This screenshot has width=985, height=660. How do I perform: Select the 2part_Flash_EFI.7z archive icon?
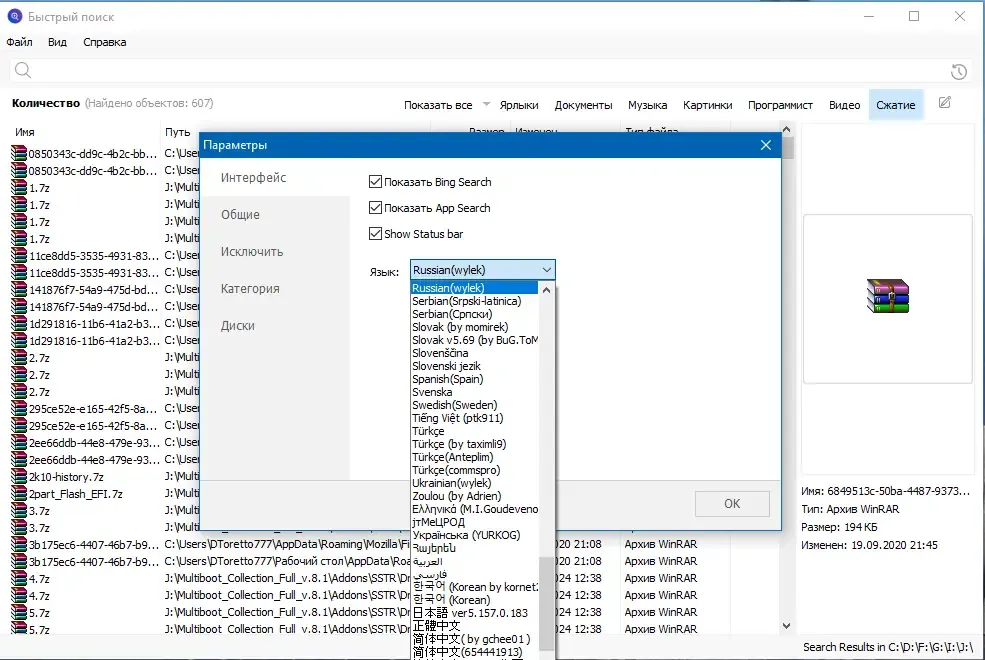19,494
